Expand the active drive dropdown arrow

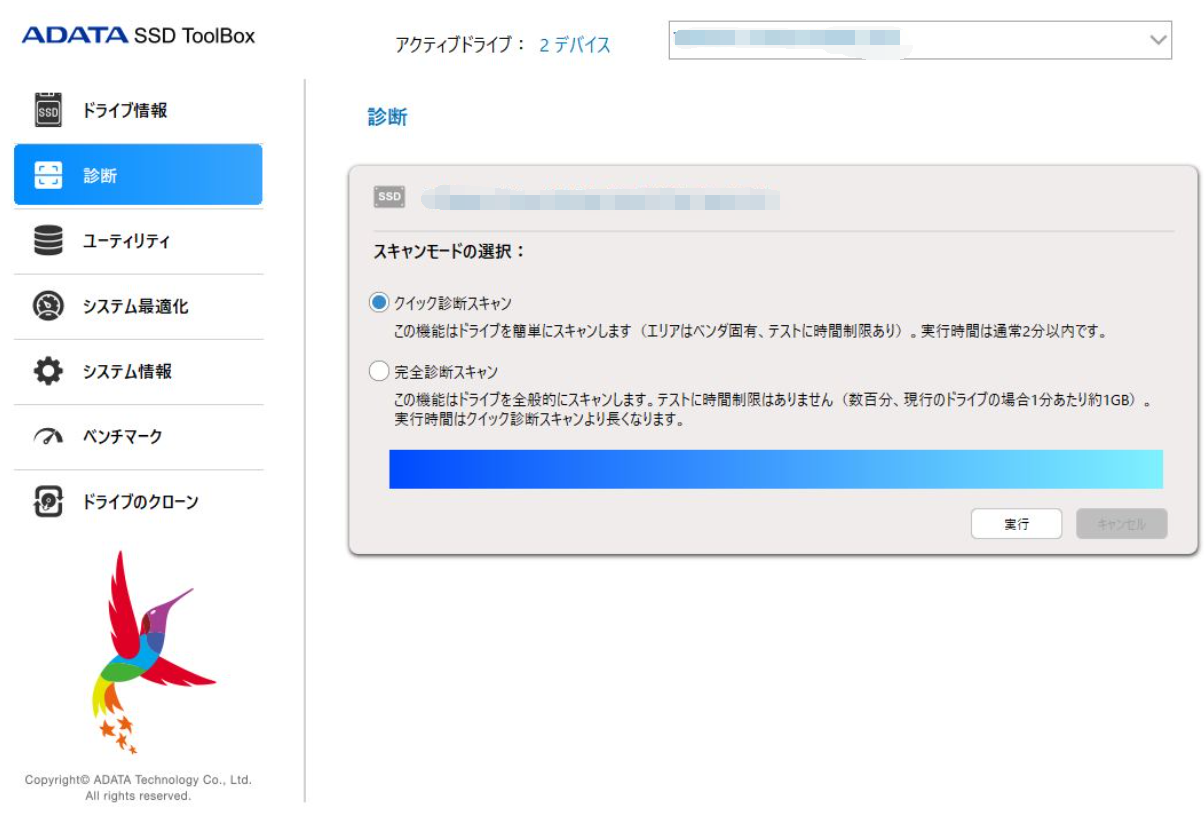click(1158, 40)
